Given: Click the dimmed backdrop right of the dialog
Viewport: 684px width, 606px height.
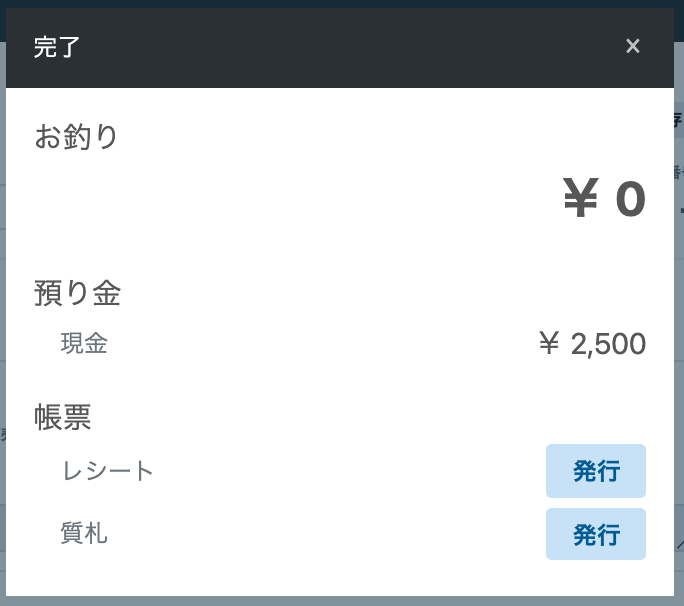Looking at the screenshot, I should (679, 300).
